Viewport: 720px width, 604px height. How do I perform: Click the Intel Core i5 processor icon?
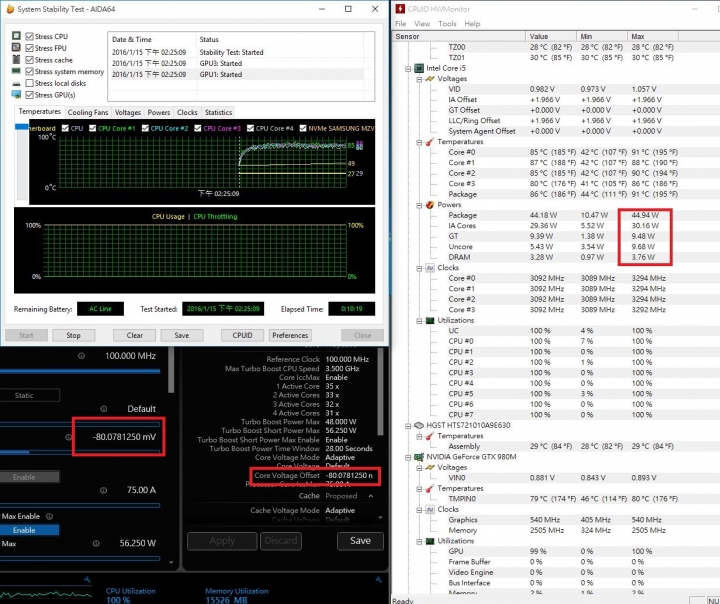pyautogui.click(x=419, y=68)
